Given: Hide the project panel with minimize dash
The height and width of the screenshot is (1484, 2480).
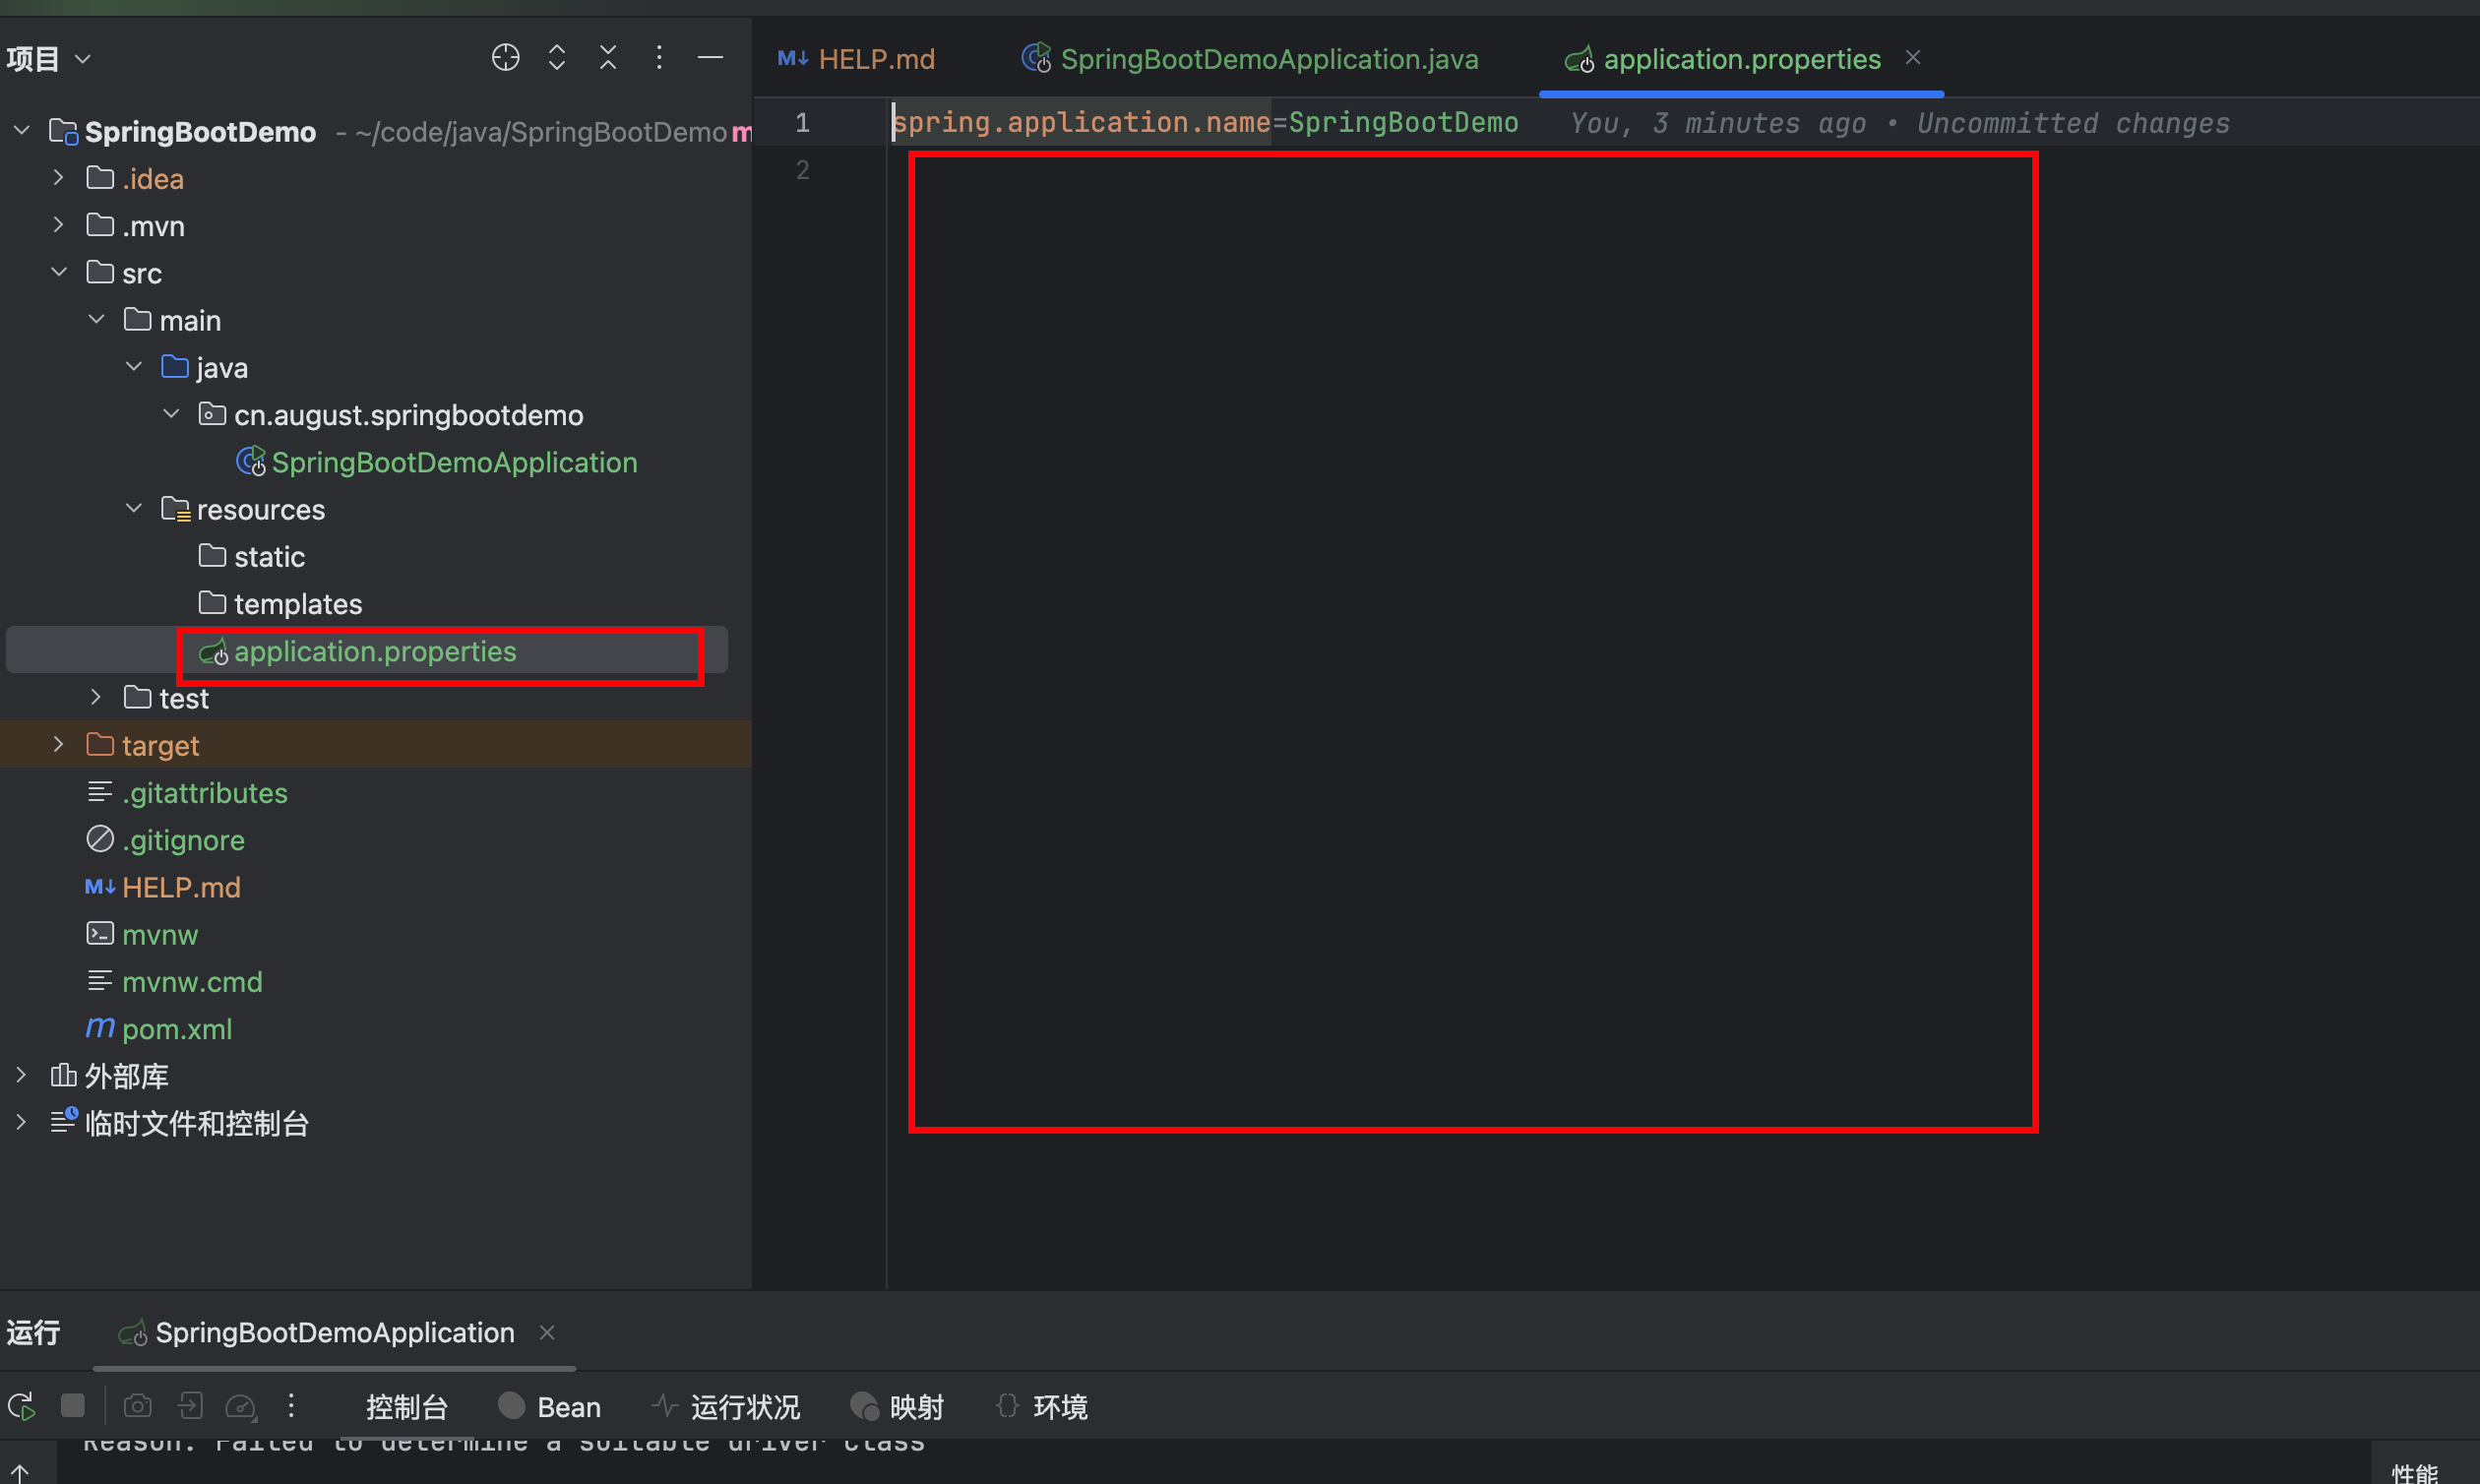Looking at the screenshot, I should [x=710, y=58].
